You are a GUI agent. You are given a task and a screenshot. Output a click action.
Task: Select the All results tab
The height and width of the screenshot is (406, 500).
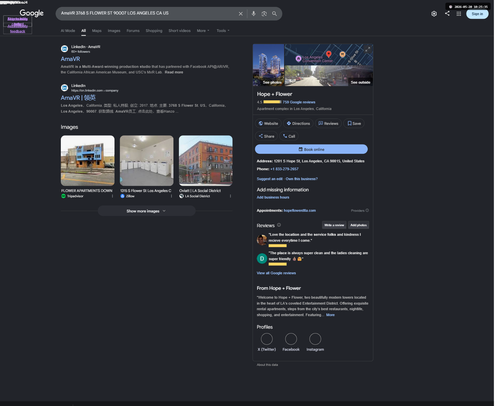click(83, 31)
